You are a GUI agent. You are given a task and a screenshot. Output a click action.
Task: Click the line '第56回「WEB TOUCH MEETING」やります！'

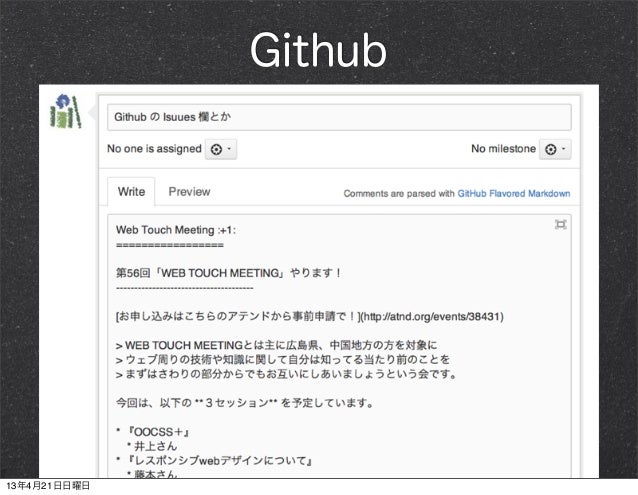(x=229, y=273)
